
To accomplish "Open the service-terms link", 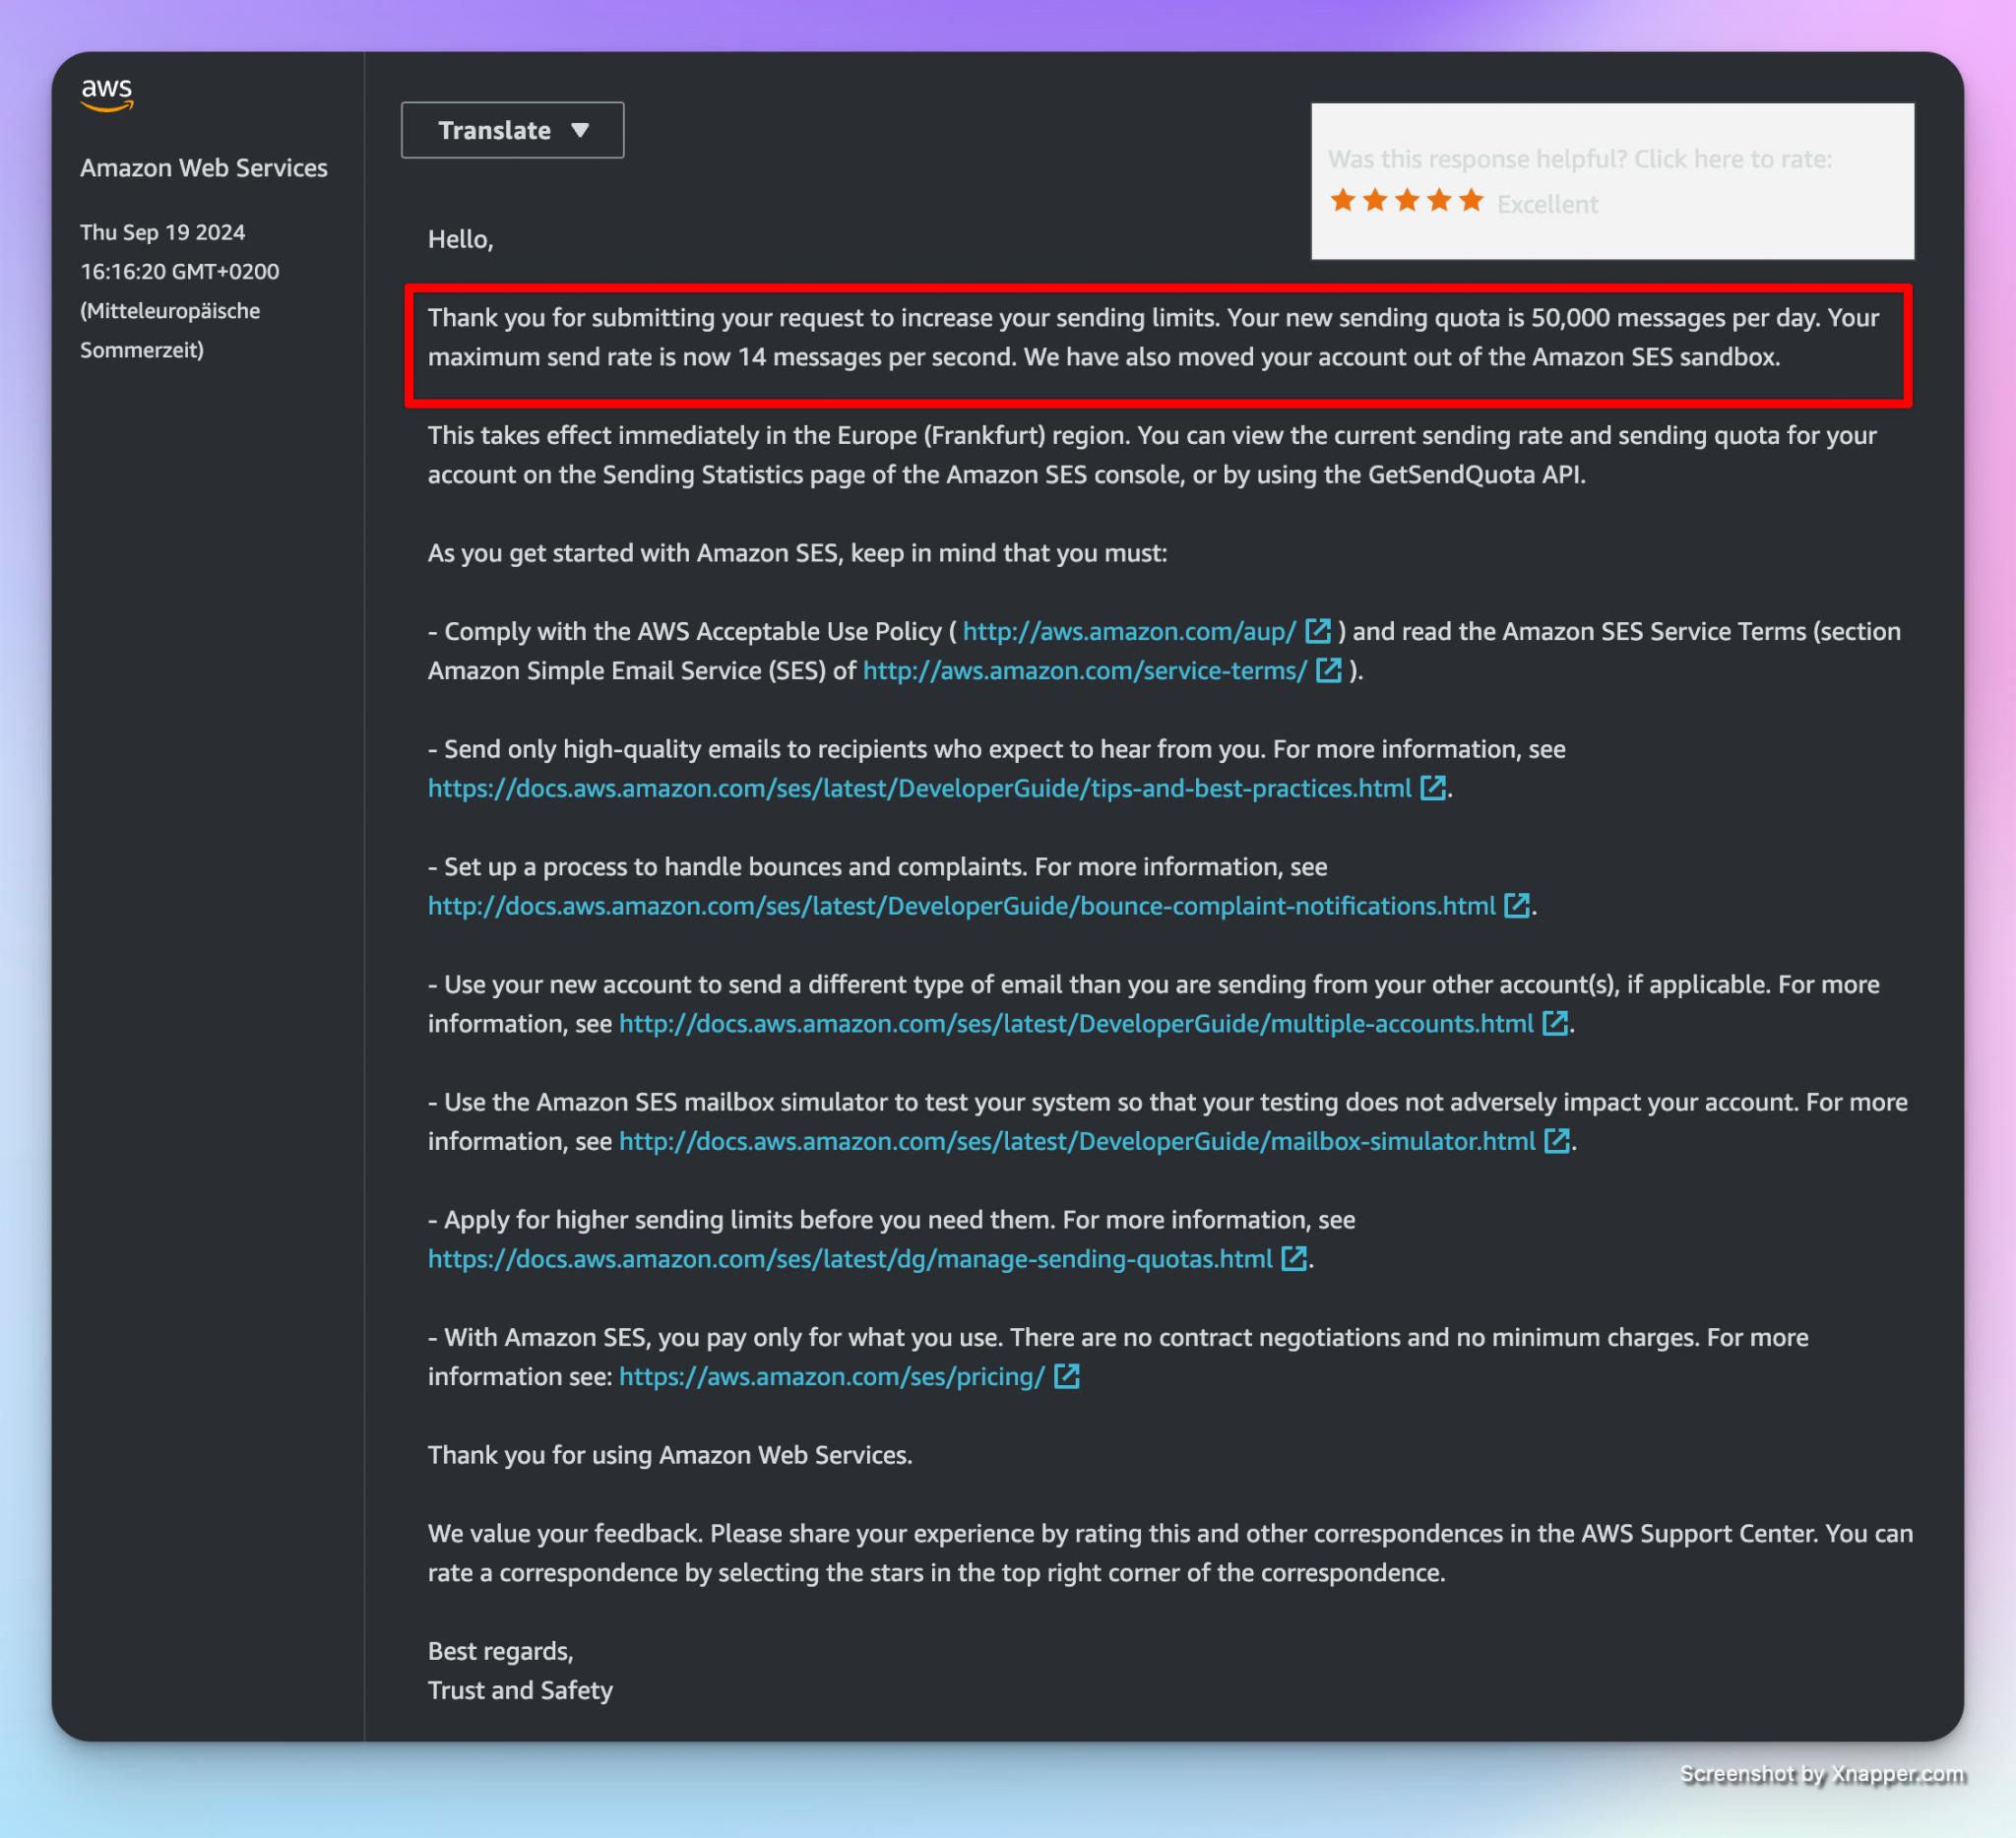I will point(1085,670).
